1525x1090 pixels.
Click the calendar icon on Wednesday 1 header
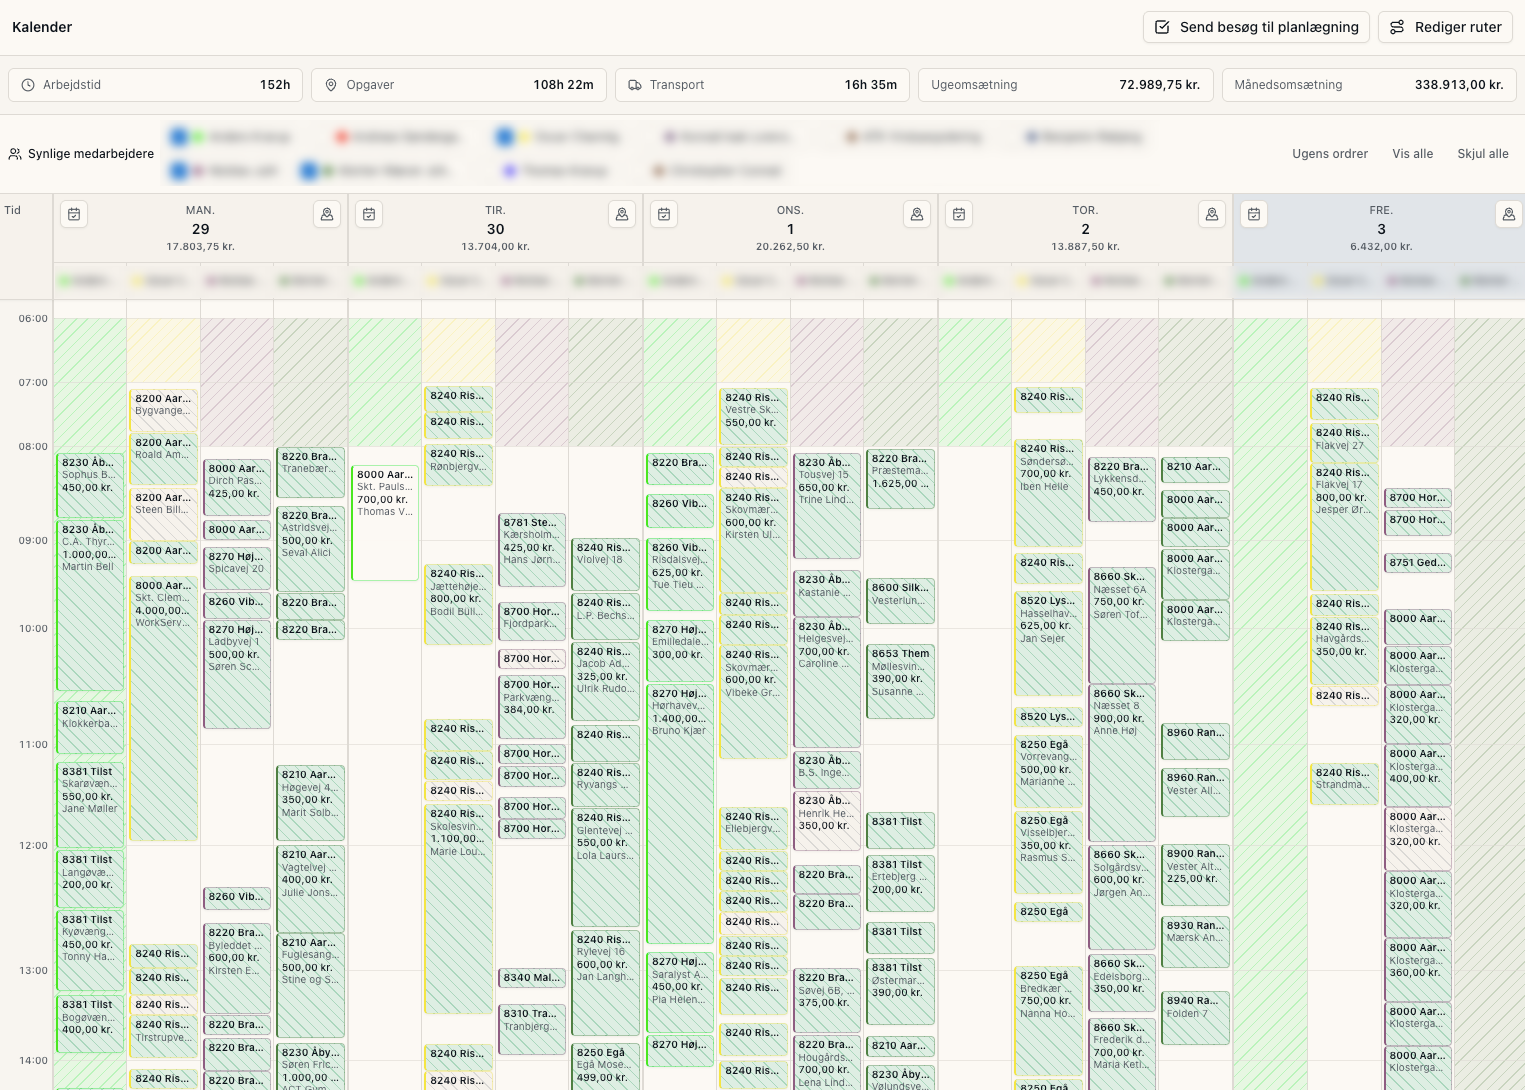[664, 214]
